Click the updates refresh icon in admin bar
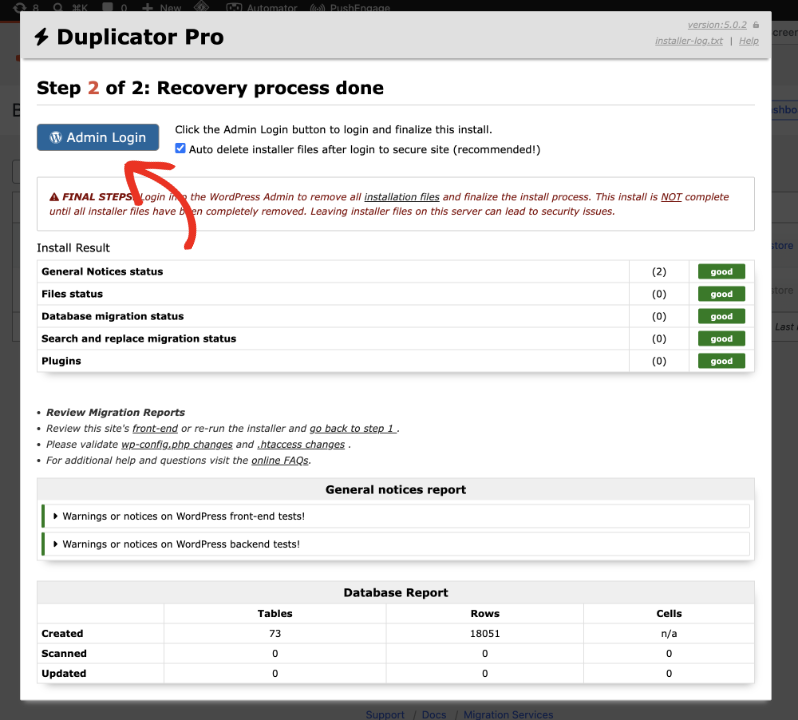Screen dimensions: 798x720 pyautogui.click(x=20, y=7)
